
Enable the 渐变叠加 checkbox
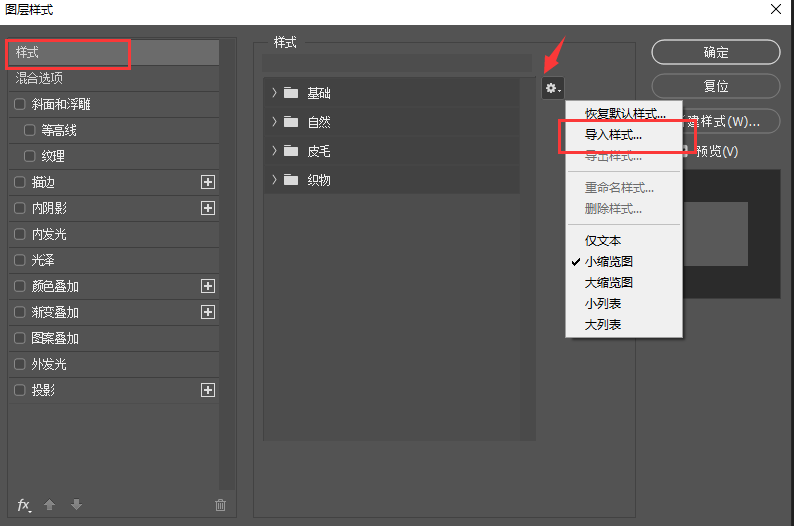pos(20,312)
